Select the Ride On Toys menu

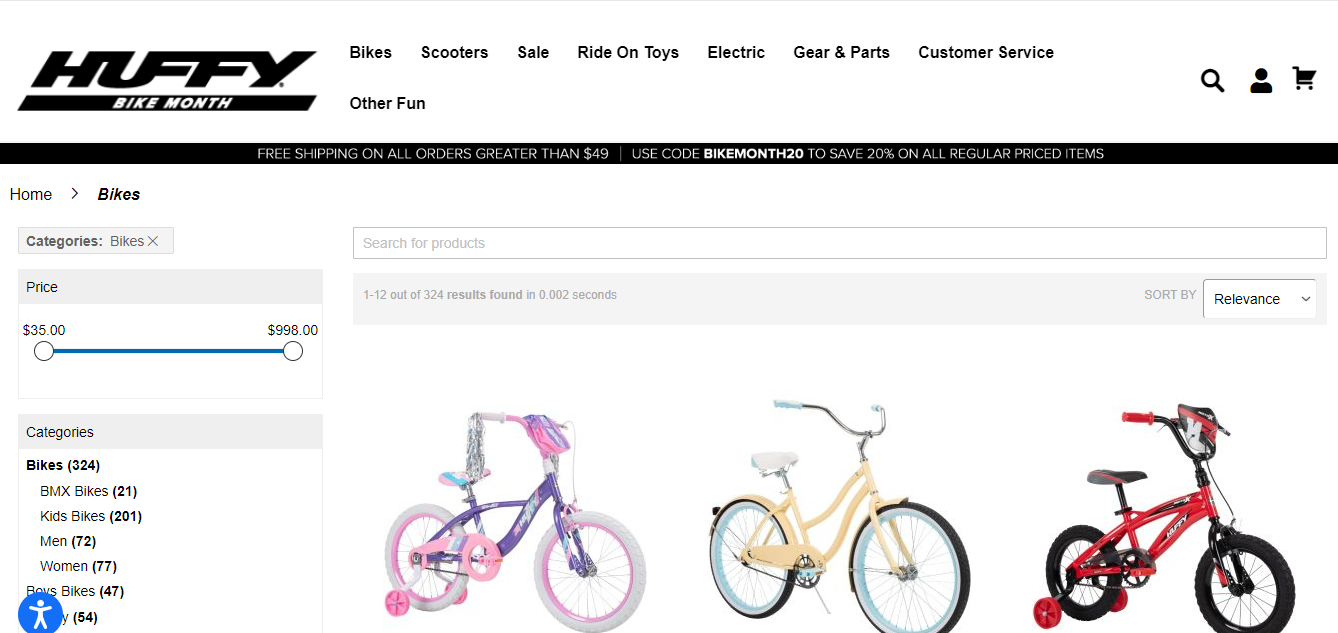click(627, 52)
